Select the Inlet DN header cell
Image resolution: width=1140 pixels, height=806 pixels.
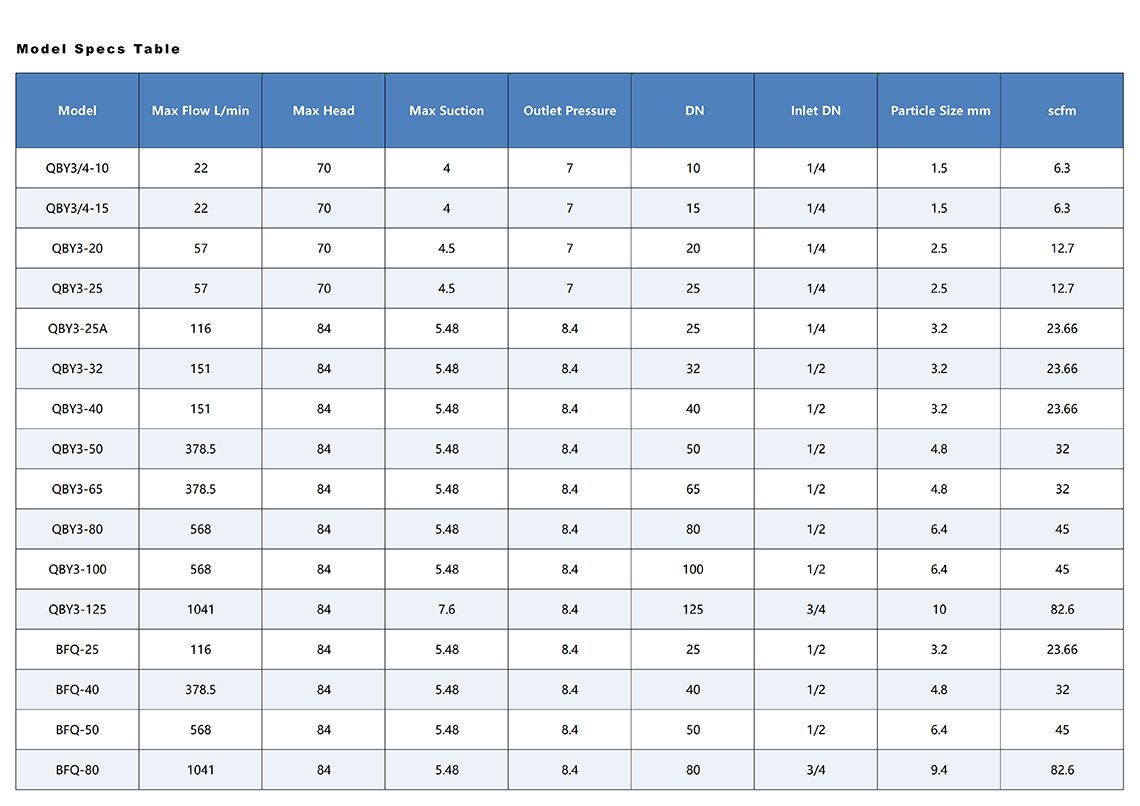[x=816, y=110]
